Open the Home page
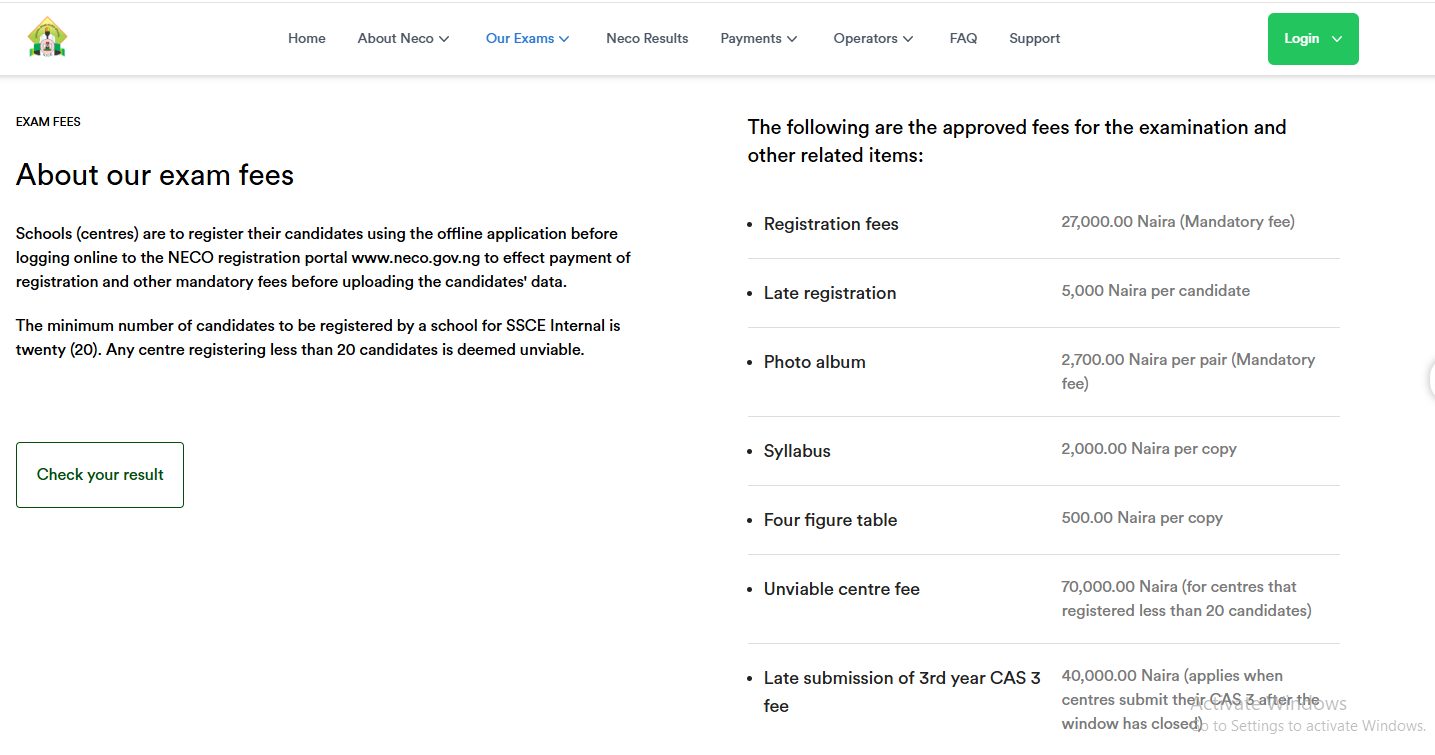The height and width of the screenshot is (755, 1435). click(306, 38)
